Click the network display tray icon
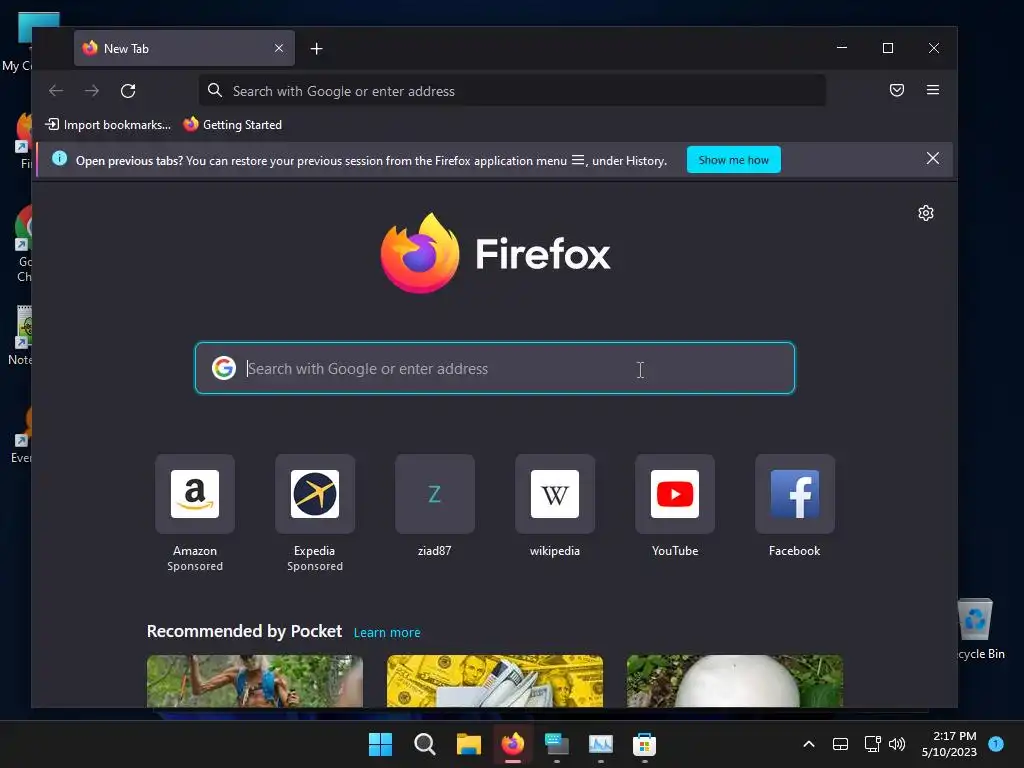 coord(872,744)
